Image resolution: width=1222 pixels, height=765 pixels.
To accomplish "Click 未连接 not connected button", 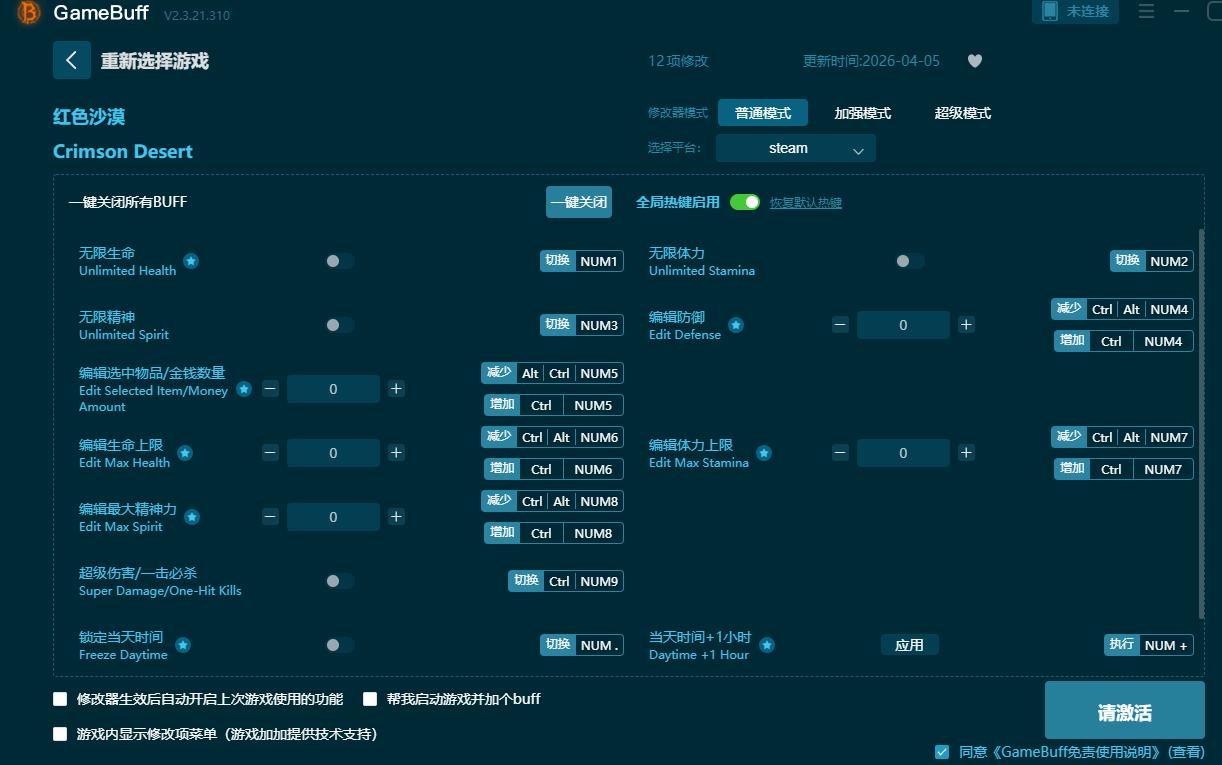I will pyautogui.click(x=1075, y=11).
